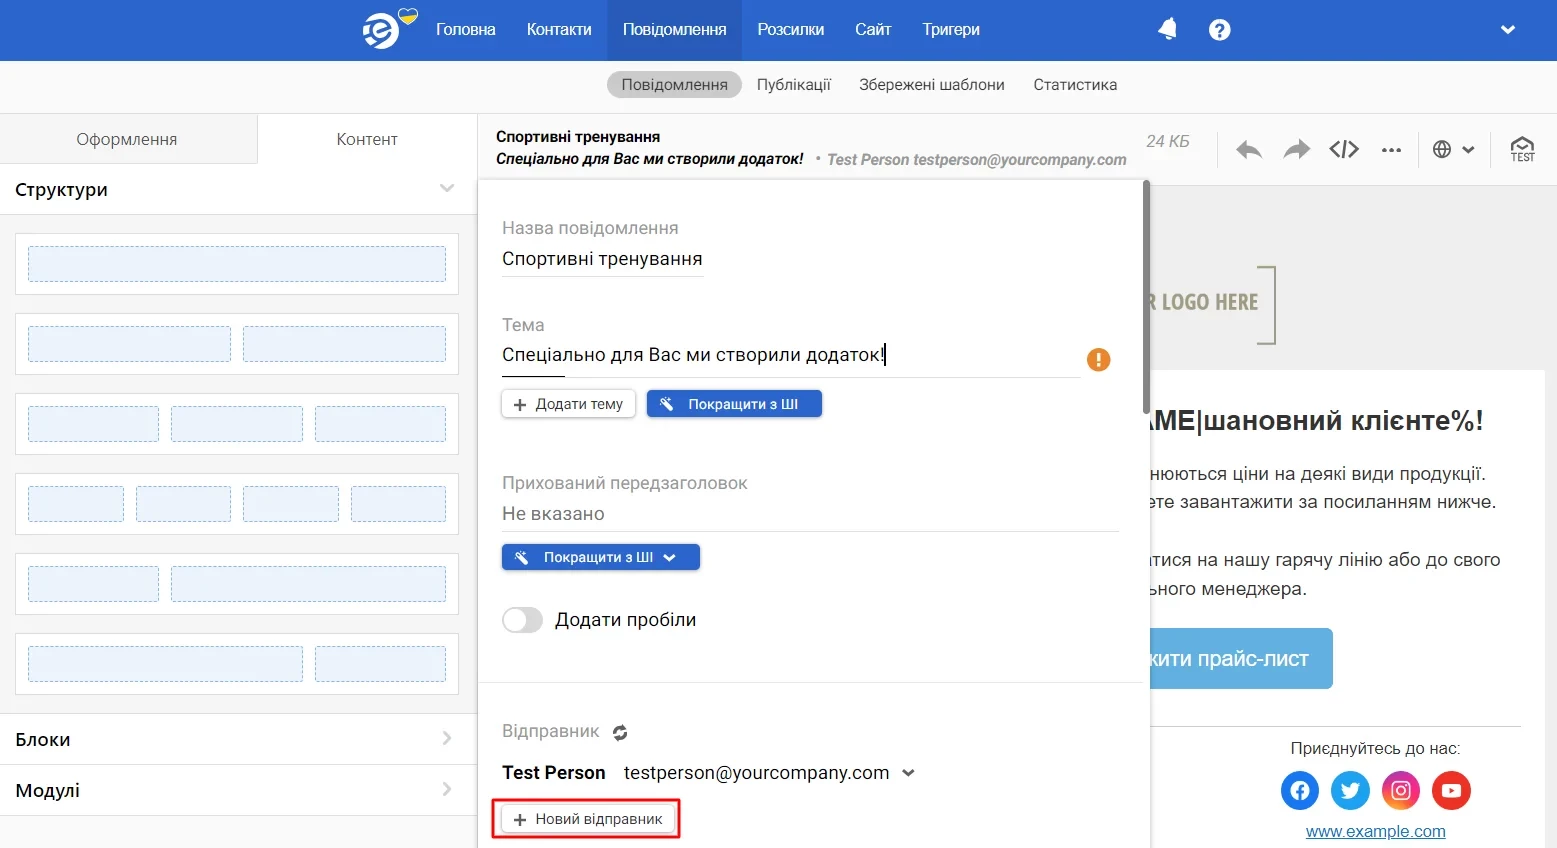The image size is (1557, 848).
Task: Open preheader Покращити з ШІ dropdown
Action: (x=600, y=557)
